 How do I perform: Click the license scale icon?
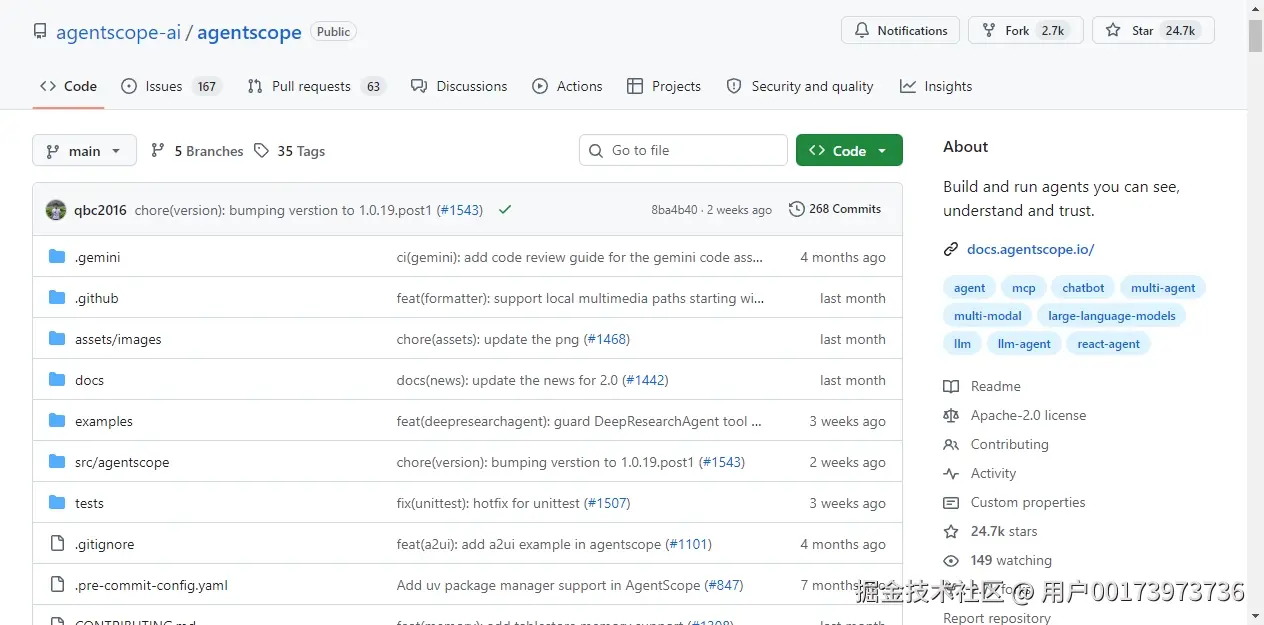[x=951, y=415]
